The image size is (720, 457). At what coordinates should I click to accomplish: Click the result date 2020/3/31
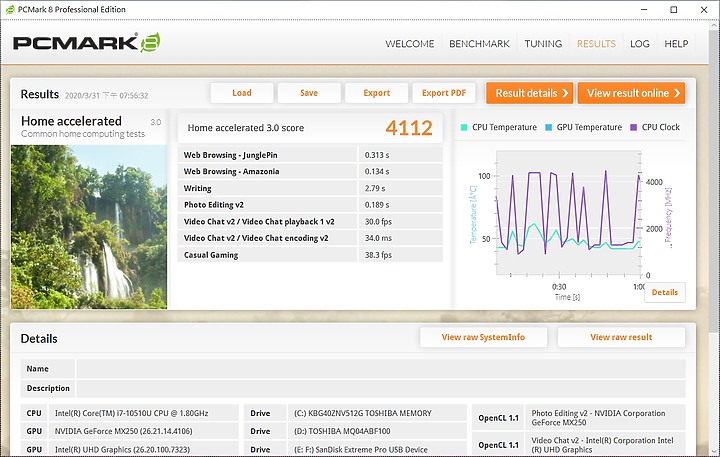pos(106,96)
